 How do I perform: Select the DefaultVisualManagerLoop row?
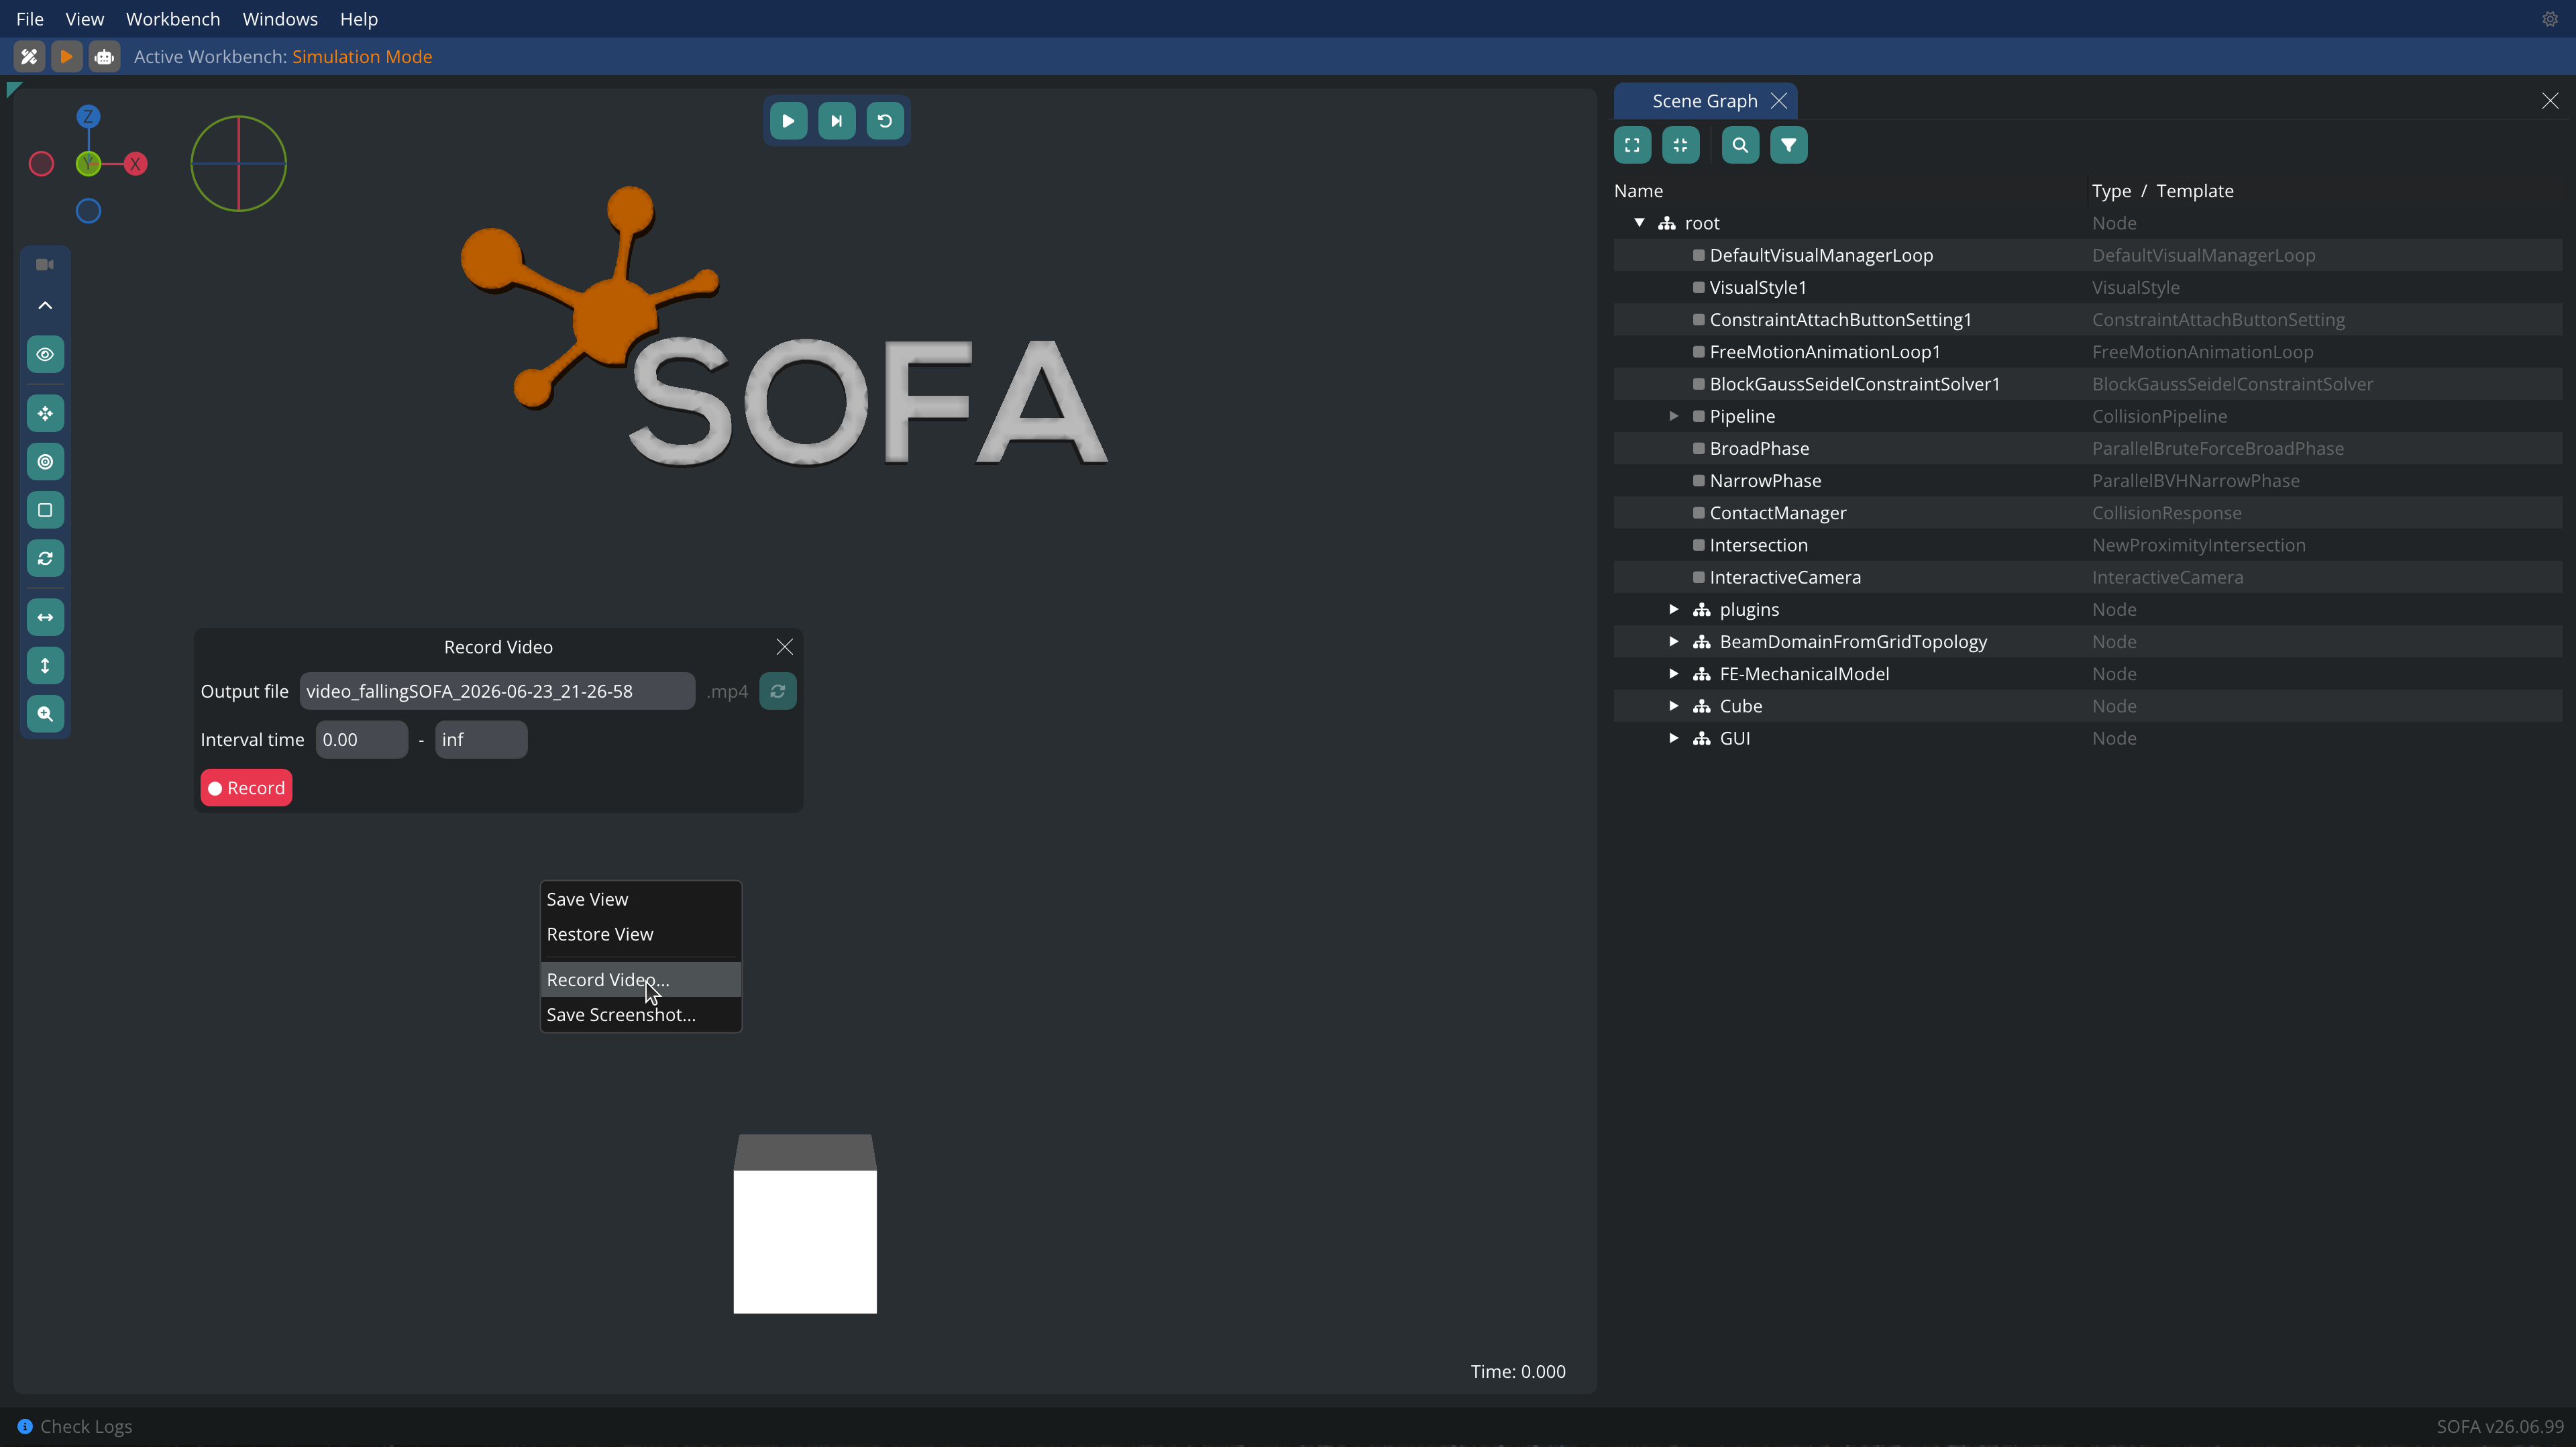2088,255
